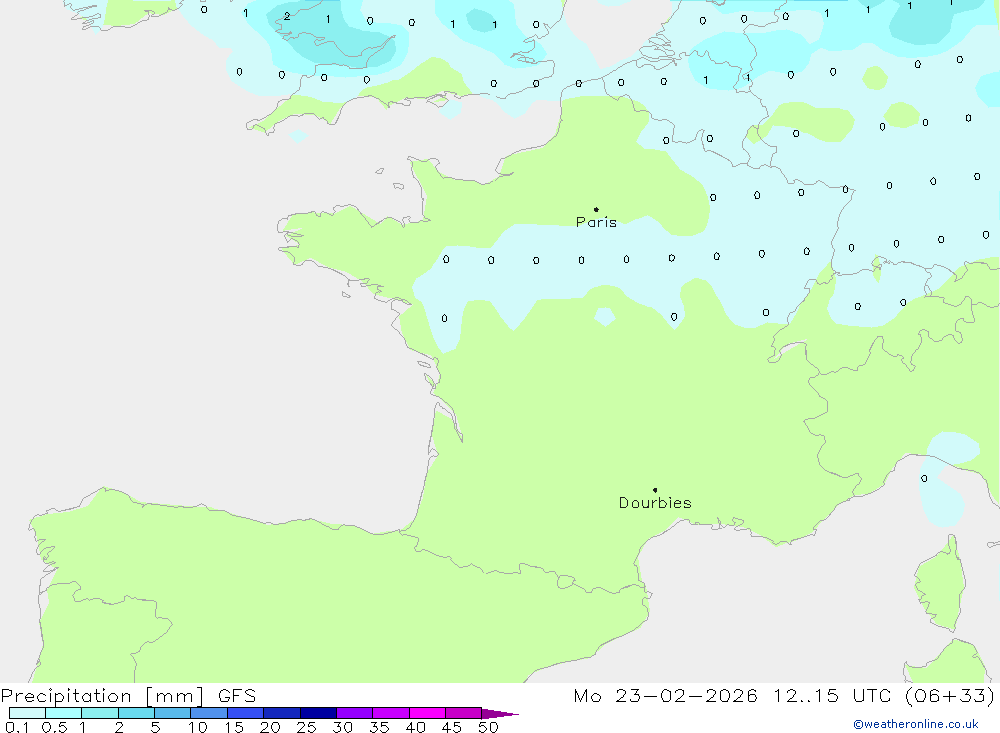
Task: Pick the 0.5–1 mm legend swatch
Action: 63,713
